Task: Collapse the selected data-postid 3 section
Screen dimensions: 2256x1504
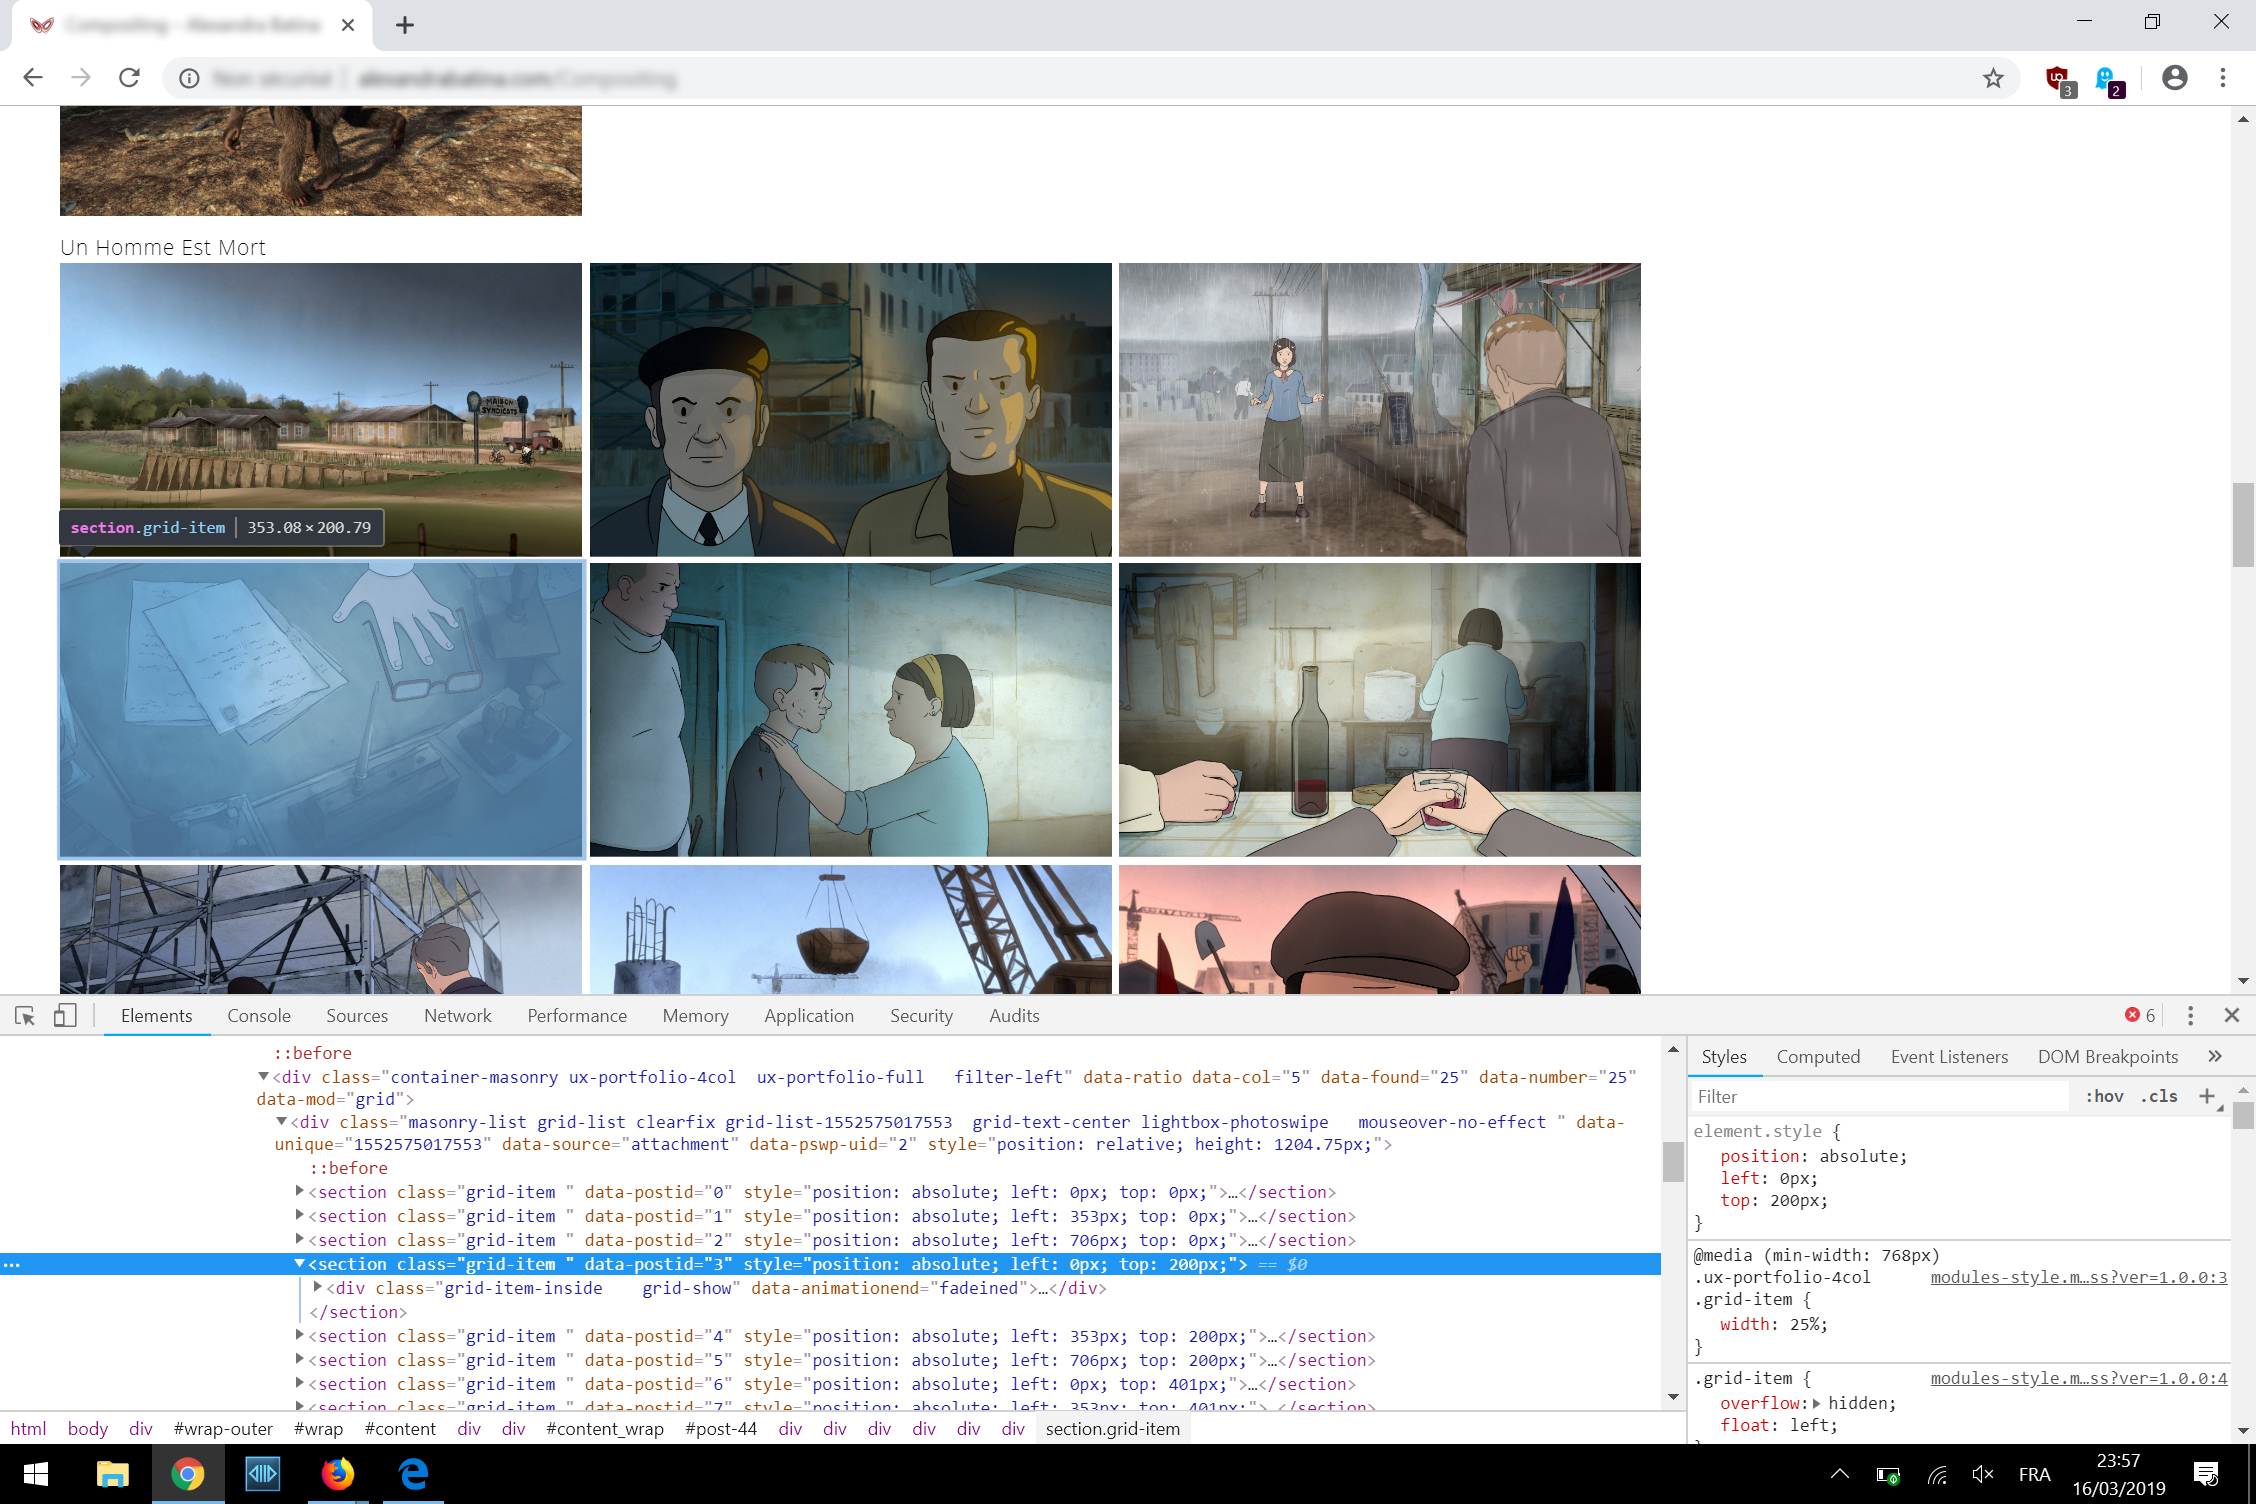Action: pyautogui.click(x=299, y=1264)
